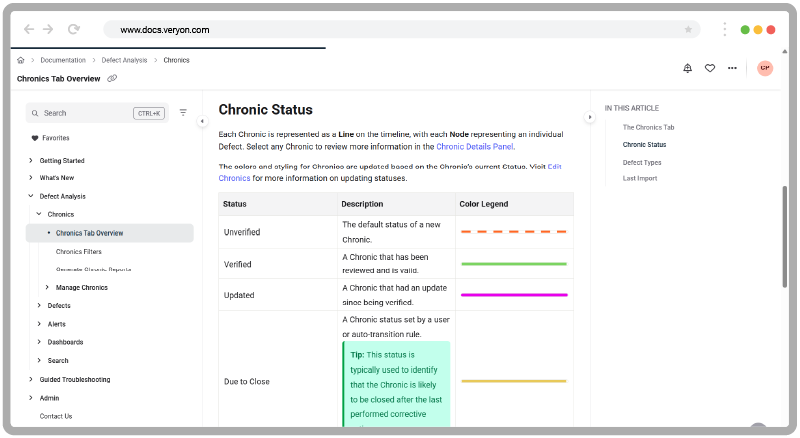The image size is (800, 438).
Task: Open the CP user avatar
Action: [x=765, y=68]
